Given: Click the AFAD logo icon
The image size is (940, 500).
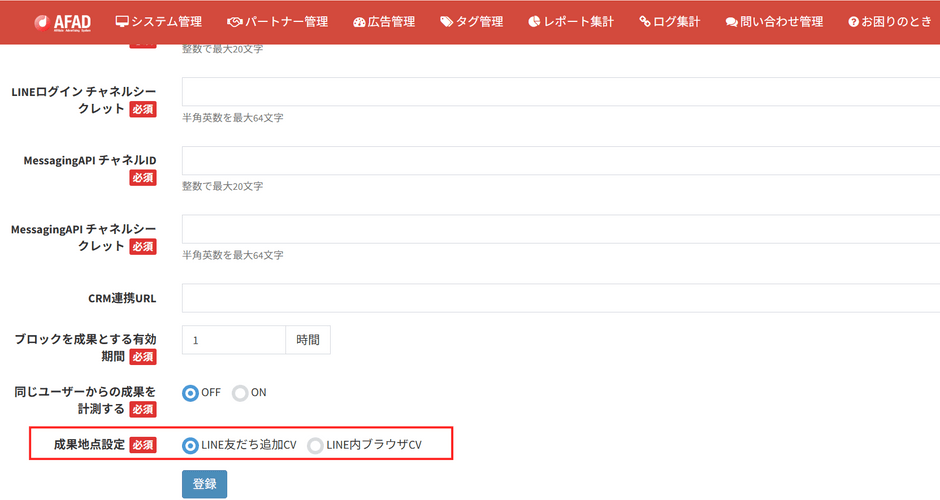Looking at the screenshot, I should [42, 22].
